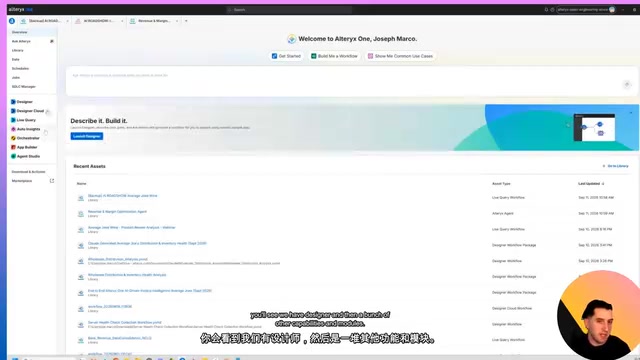Click the workflow preview thumbnail in banner
This screenshot has width=640, height=360.
click(594, 127)
